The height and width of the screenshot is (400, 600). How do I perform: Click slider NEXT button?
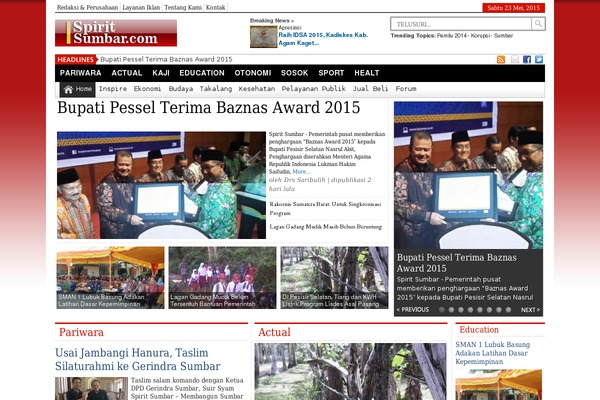click(530, 310)
